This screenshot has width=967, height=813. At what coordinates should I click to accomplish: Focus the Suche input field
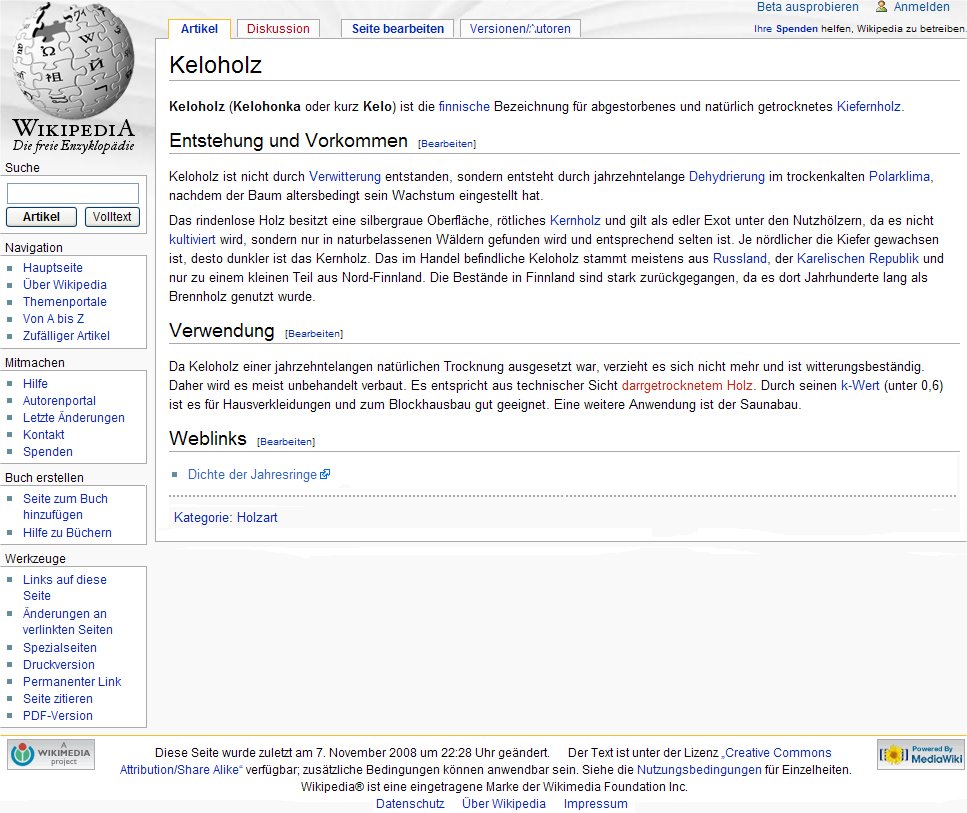pyautogui.click(x=73, y=194)
